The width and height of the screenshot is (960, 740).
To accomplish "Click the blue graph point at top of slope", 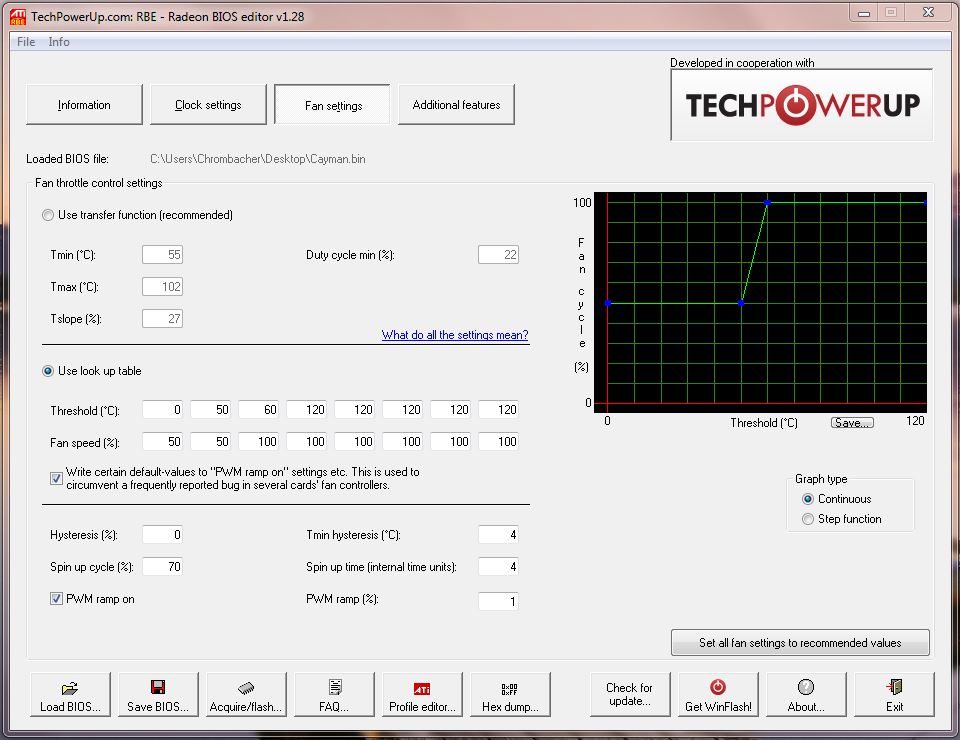I will tap(767, 202).
